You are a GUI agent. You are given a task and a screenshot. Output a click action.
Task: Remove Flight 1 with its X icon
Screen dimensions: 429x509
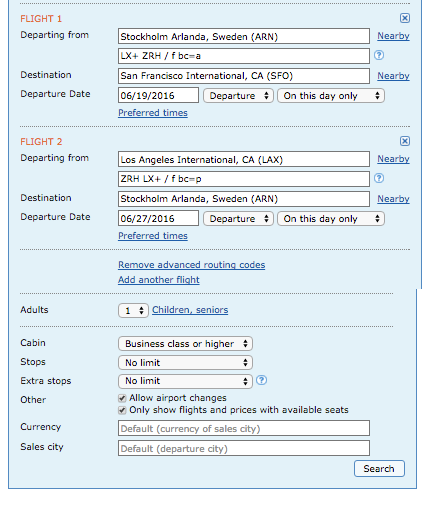pyautogui.click(x=405, y=18)
